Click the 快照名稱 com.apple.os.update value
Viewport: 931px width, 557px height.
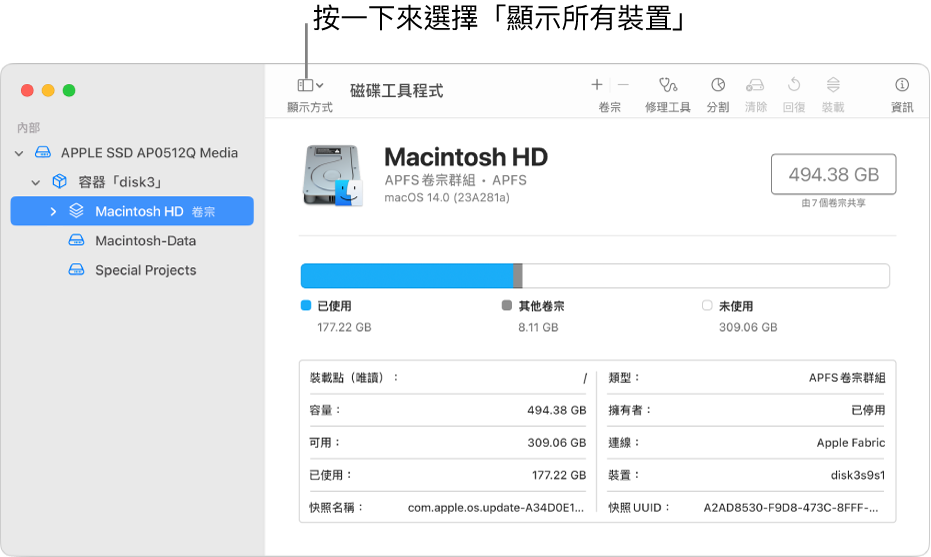(x=496, y=508)
